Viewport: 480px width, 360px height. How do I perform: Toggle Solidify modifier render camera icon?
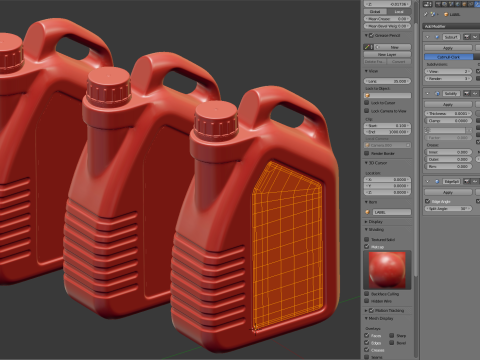[467, 94]
